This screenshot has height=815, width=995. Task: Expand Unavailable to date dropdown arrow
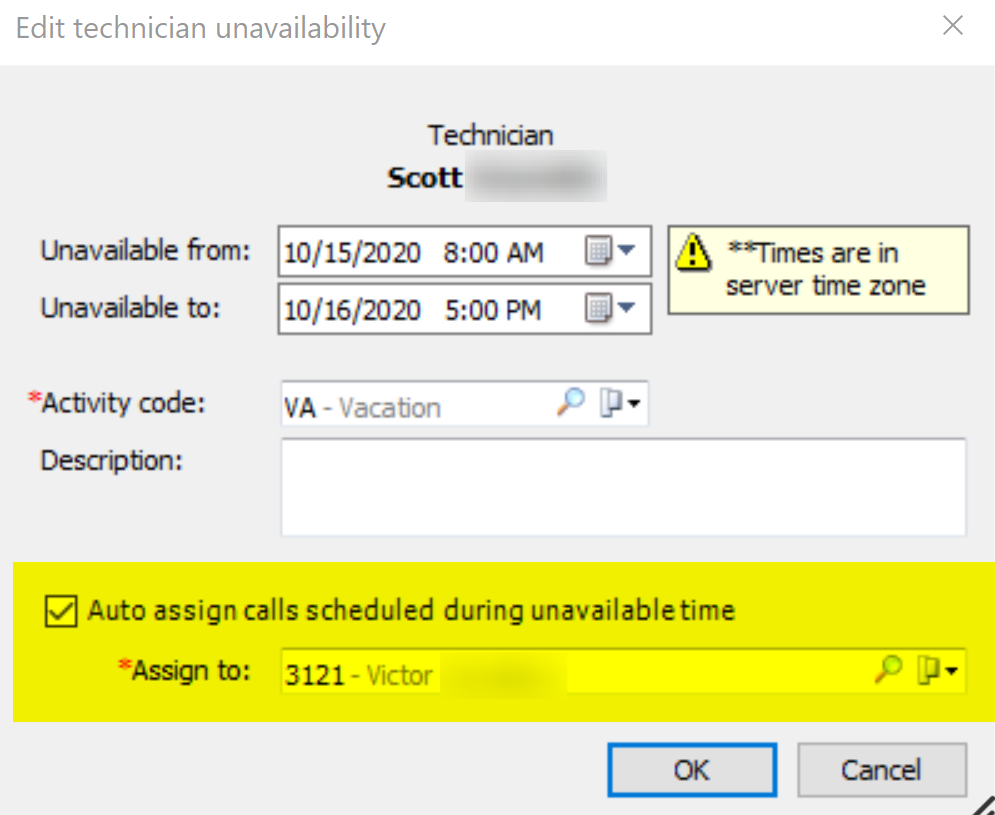pyautogui.click(x=626, y=308)
